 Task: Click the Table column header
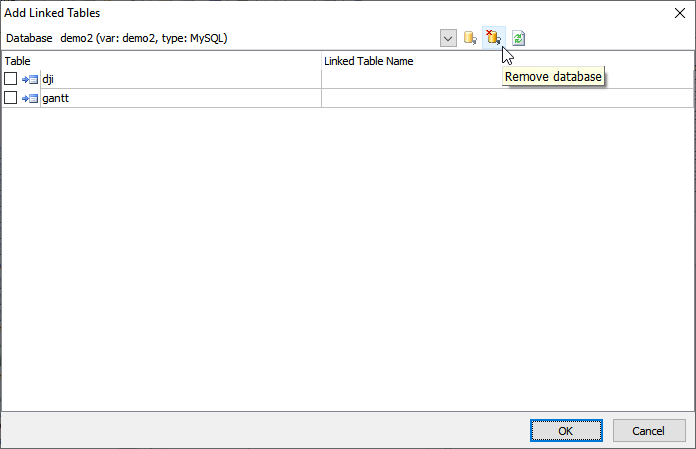coord(18,61)
